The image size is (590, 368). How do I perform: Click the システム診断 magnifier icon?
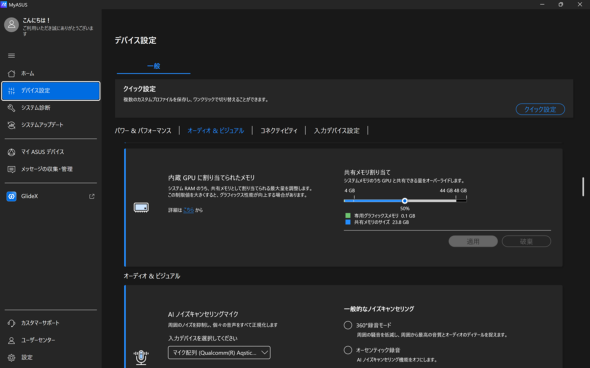click(11, 108)
